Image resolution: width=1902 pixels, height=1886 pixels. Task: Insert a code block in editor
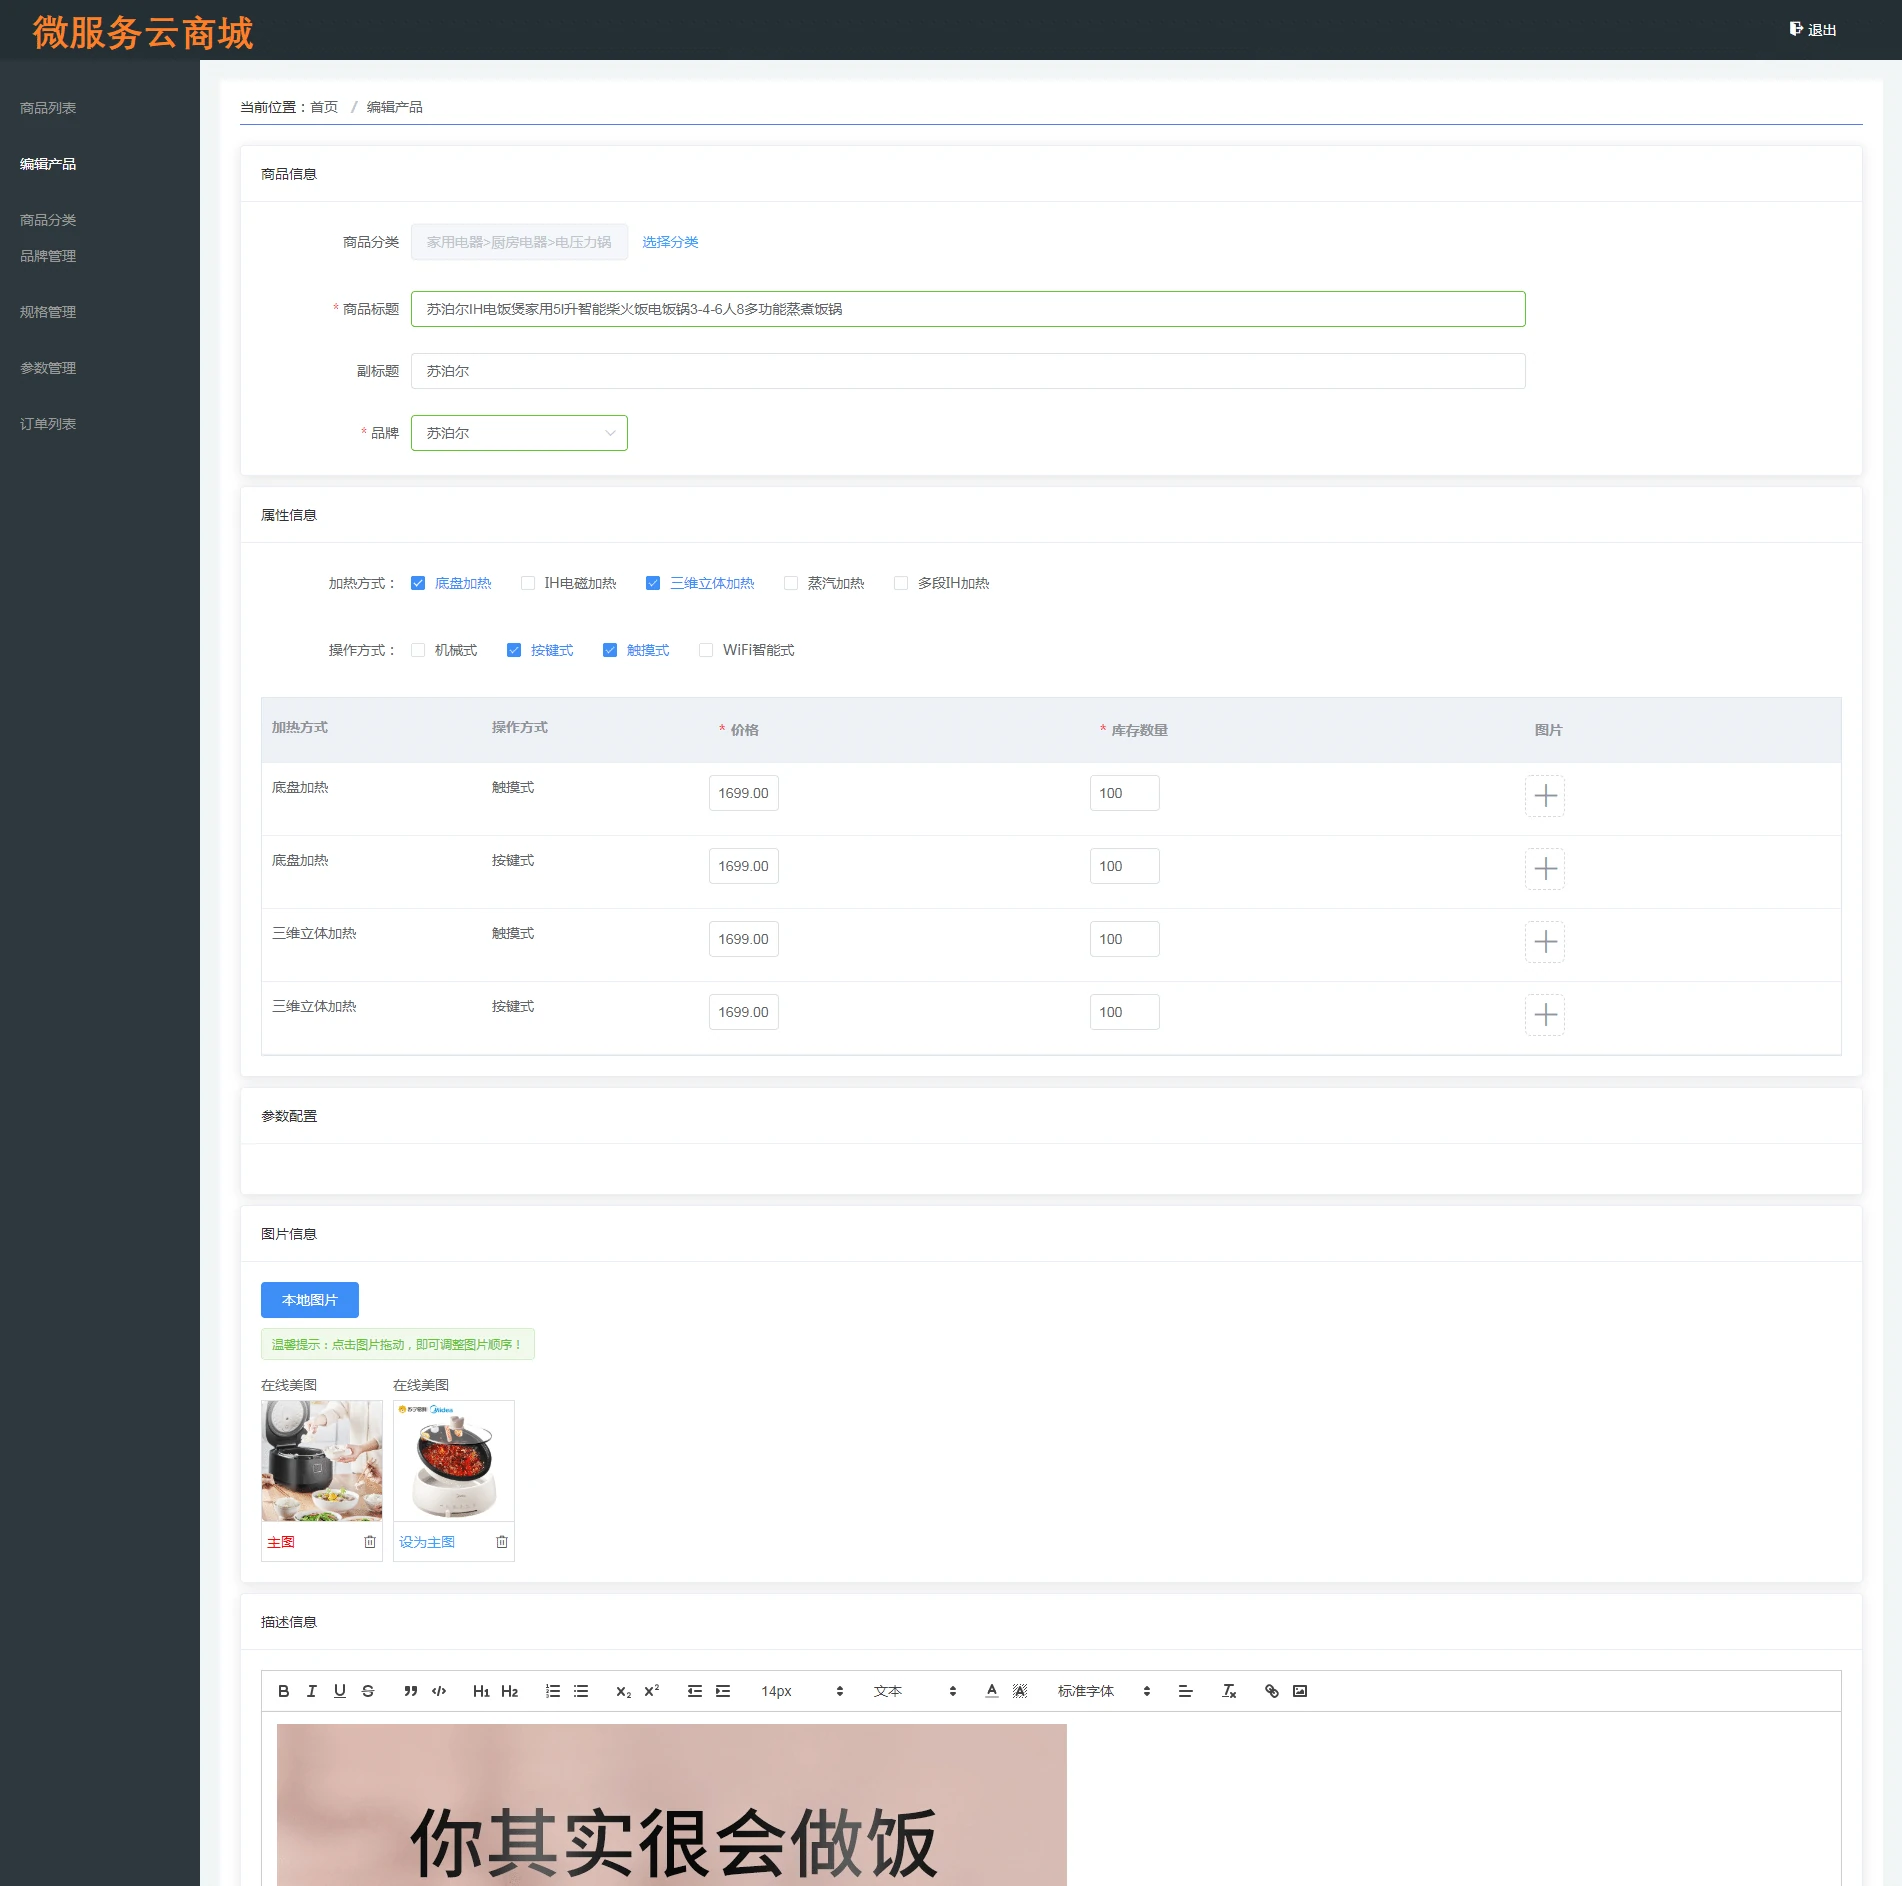[x=439, y=1691]
